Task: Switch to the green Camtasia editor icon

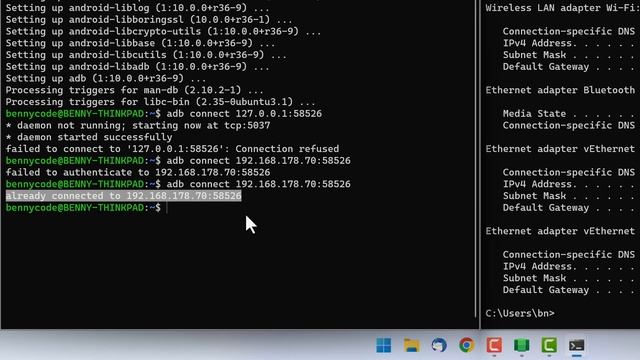Action: tap(549, 345)
